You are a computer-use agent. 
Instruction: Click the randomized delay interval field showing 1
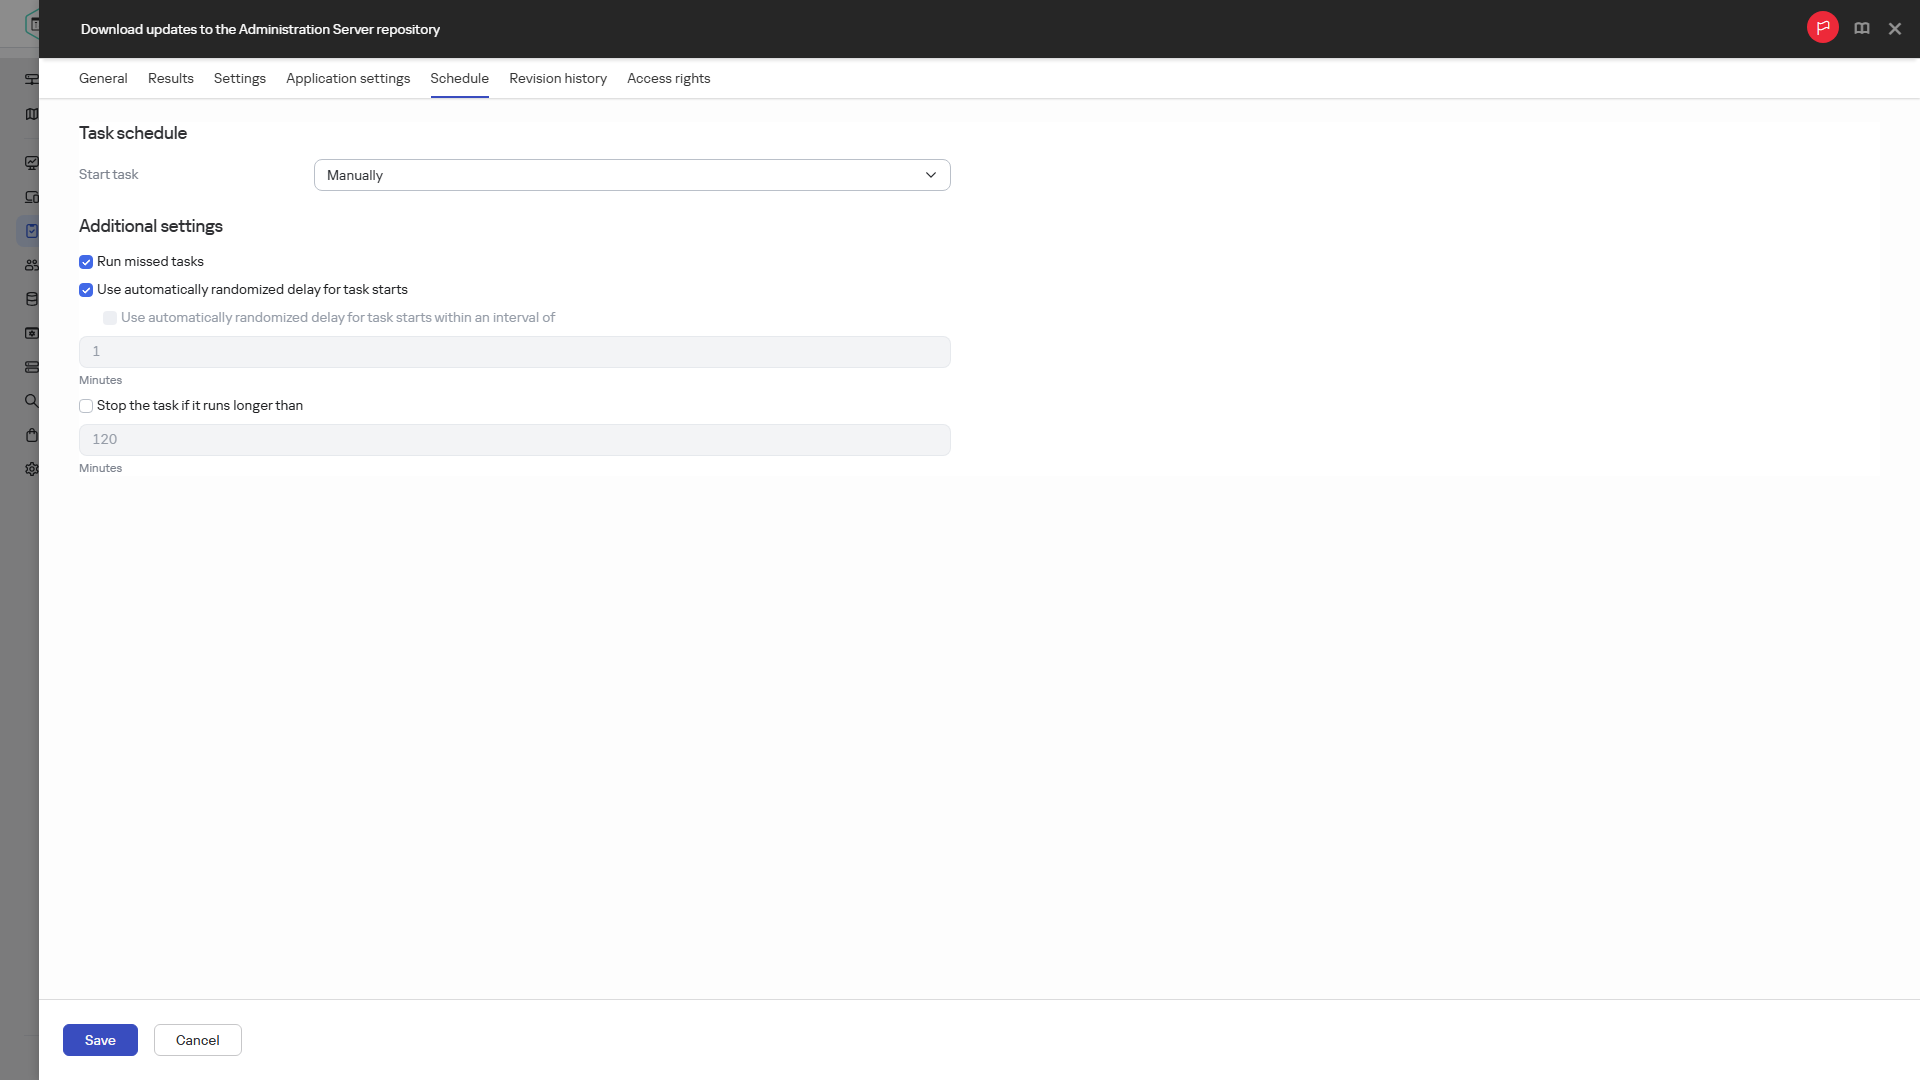click(515, 352)
